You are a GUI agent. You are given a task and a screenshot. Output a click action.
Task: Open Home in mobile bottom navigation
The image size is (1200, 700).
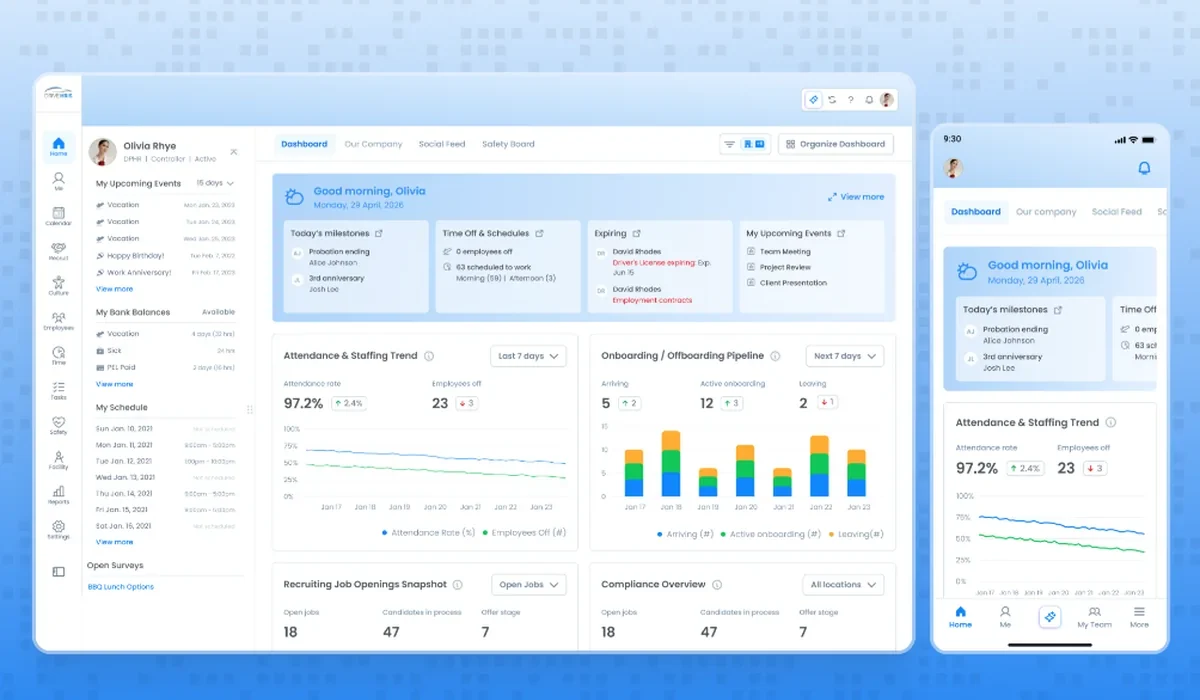(x=960, y=617)
